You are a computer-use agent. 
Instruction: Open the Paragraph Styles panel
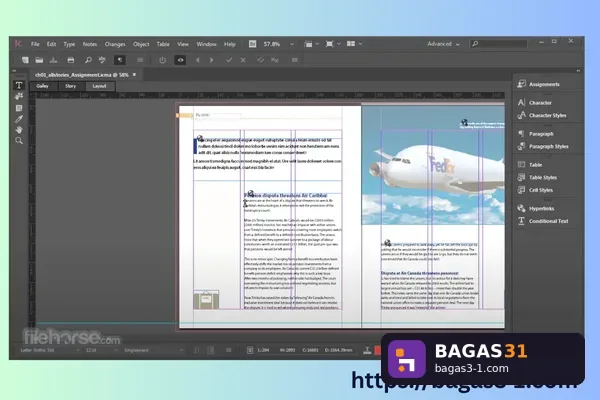548,146
